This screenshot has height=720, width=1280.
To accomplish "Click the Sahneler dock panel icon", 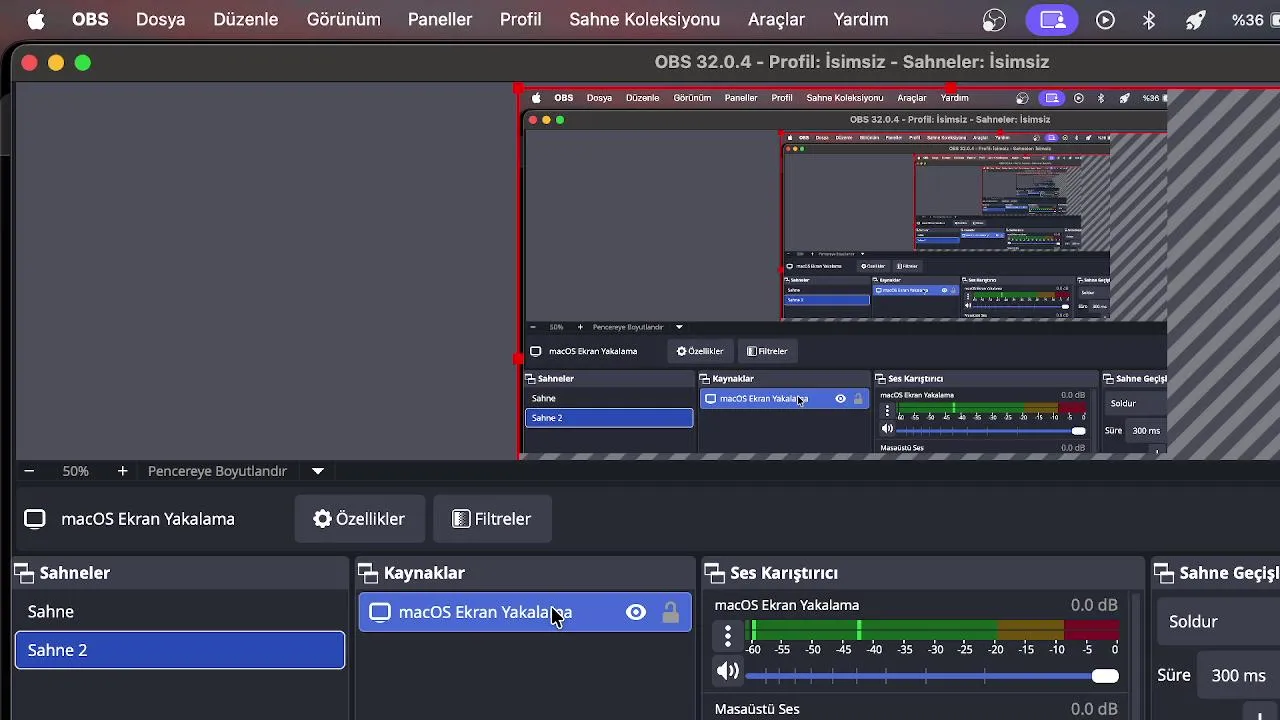I will tap(24, 573).
